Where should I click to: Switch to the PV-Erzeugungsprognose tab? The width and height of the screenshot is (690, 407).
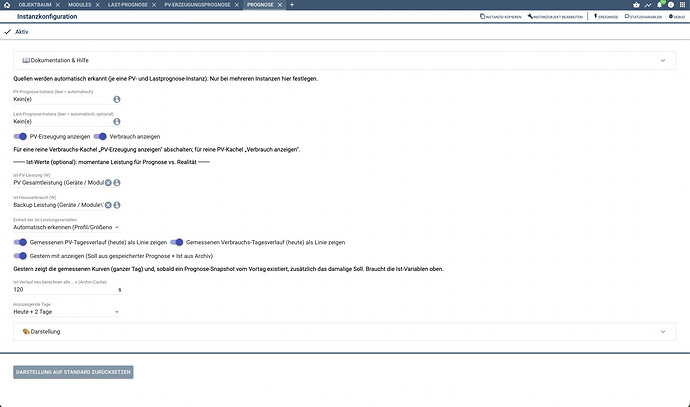(x=197, y=5)
